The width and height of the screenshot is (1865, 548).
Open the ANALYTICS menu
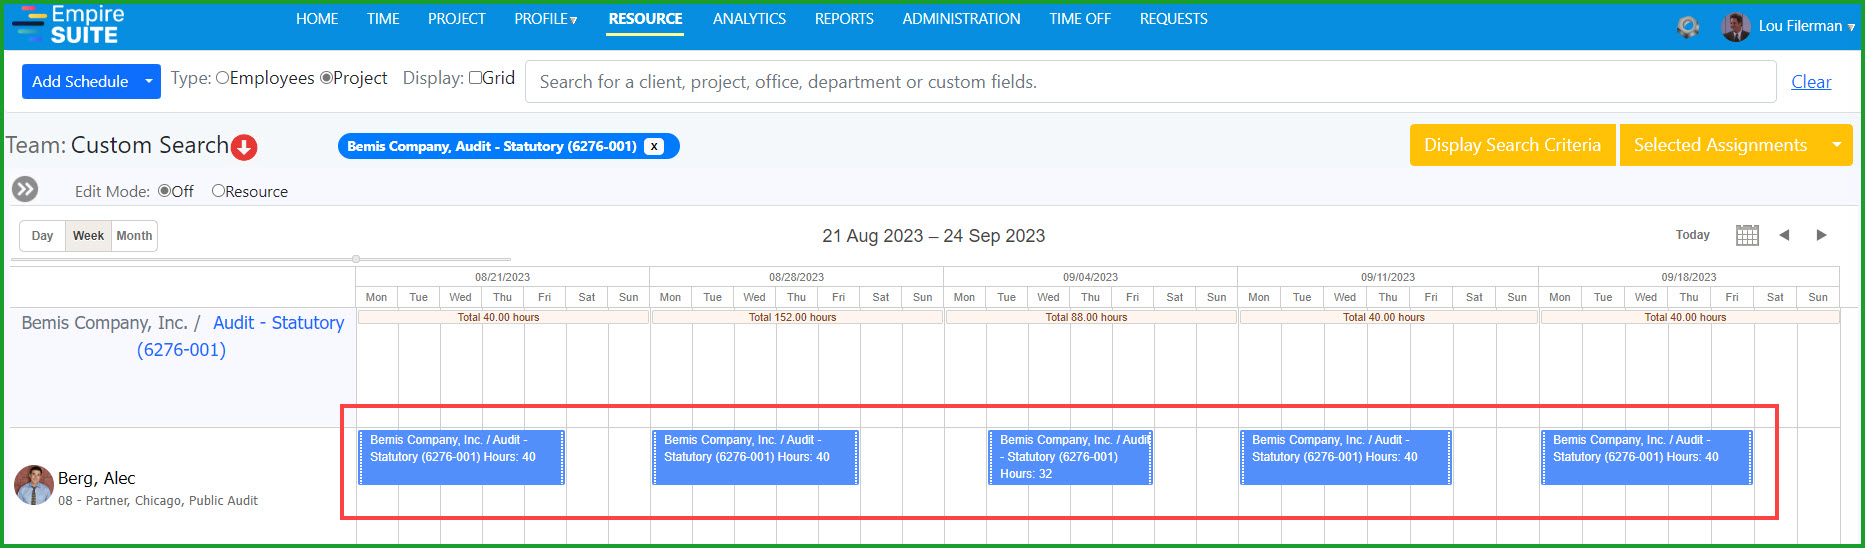[x=749, y=19]
